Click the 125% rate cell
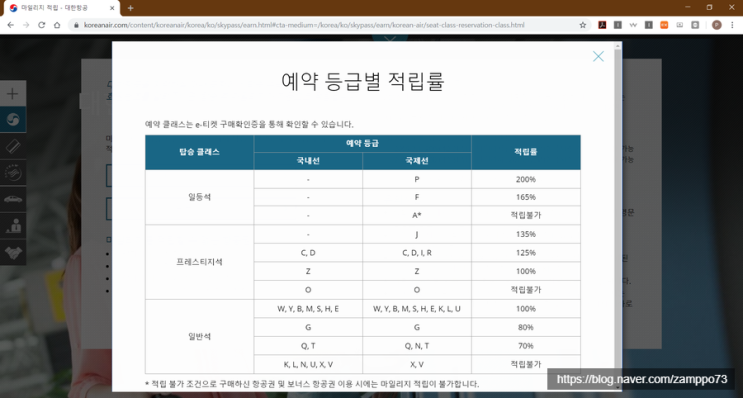This screenshot has width=743, height=398. [526, 253]
